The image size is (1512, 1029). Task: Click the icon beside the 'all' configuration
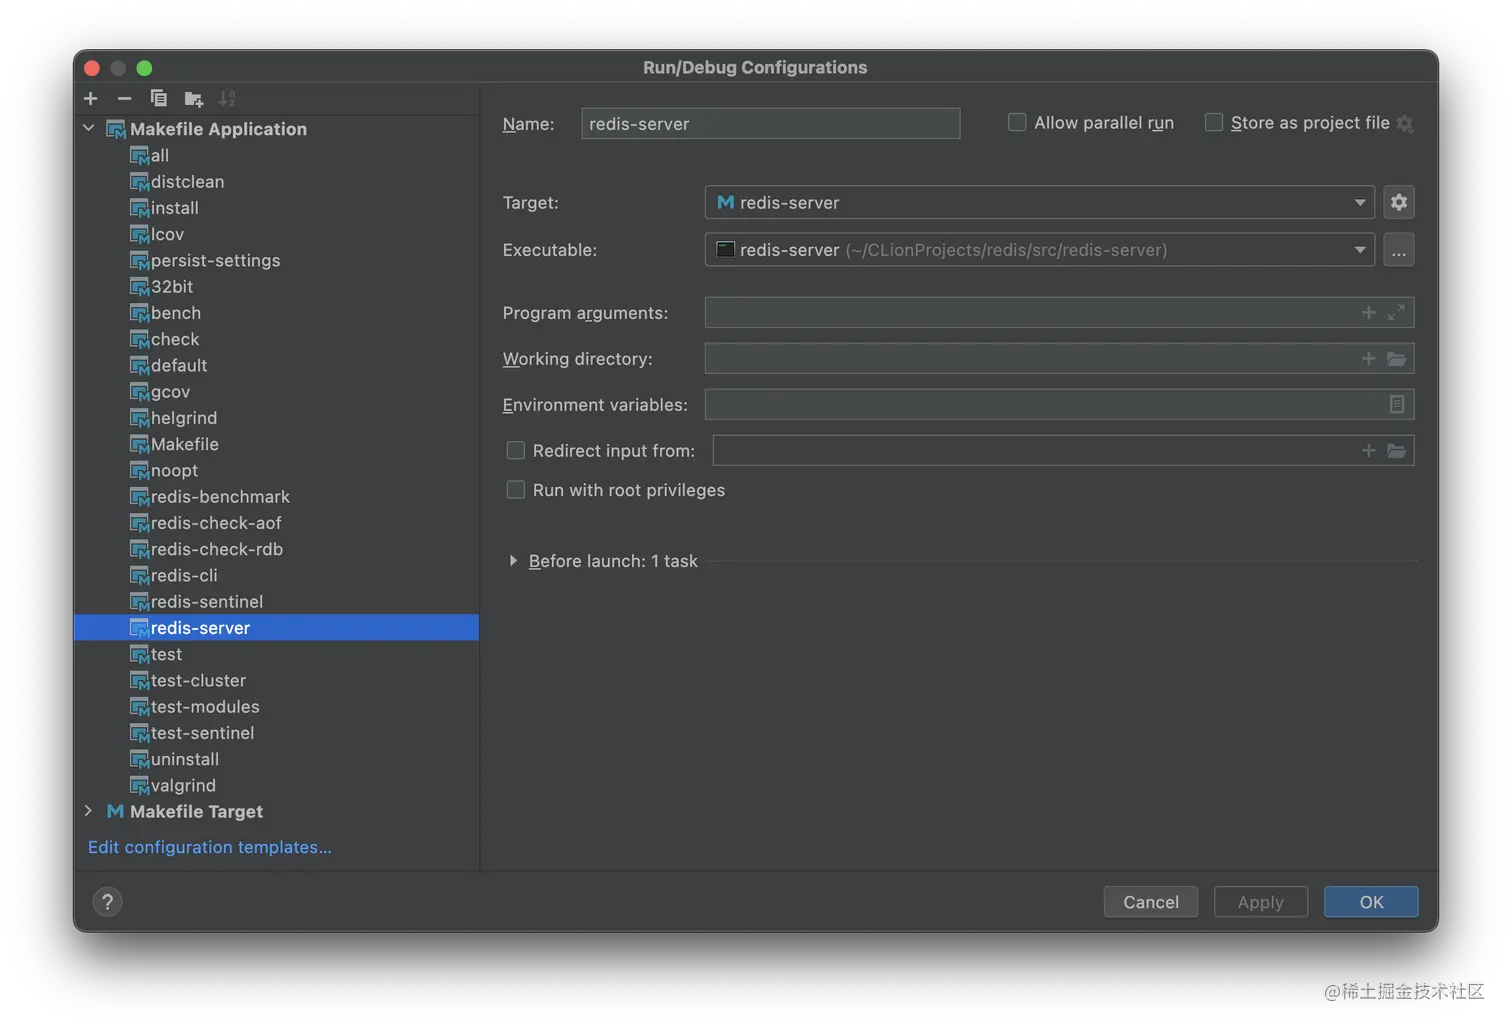pos(139,156)
